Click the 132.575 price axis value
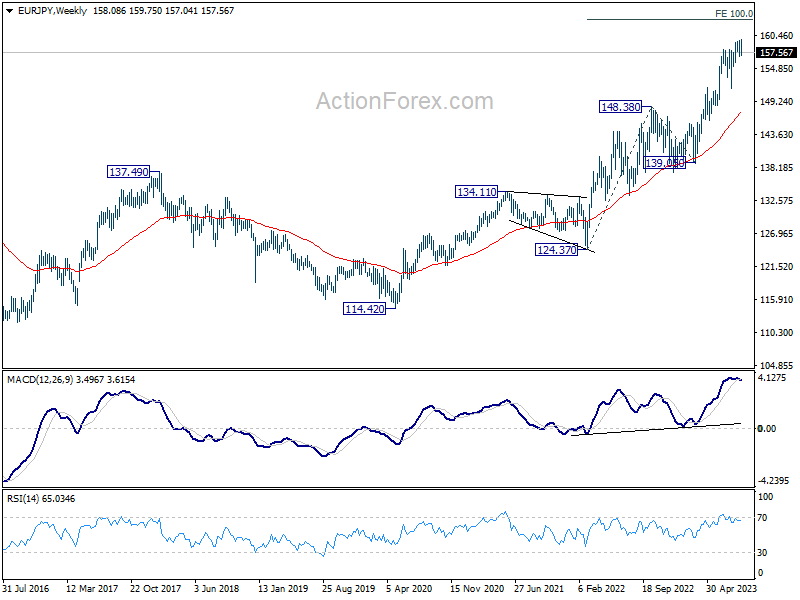Image resolution: width=800 pixels, height=600 pixels. coord(777,201)
